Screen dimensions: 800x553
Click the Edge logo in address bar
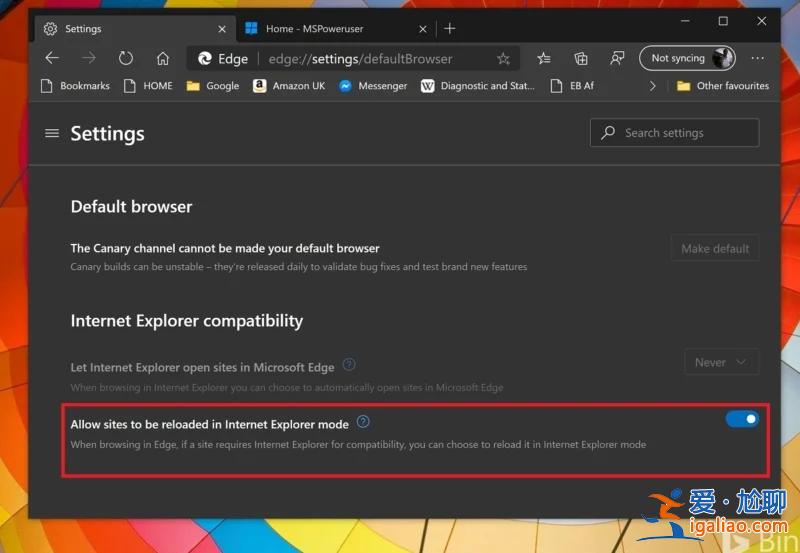205,59
